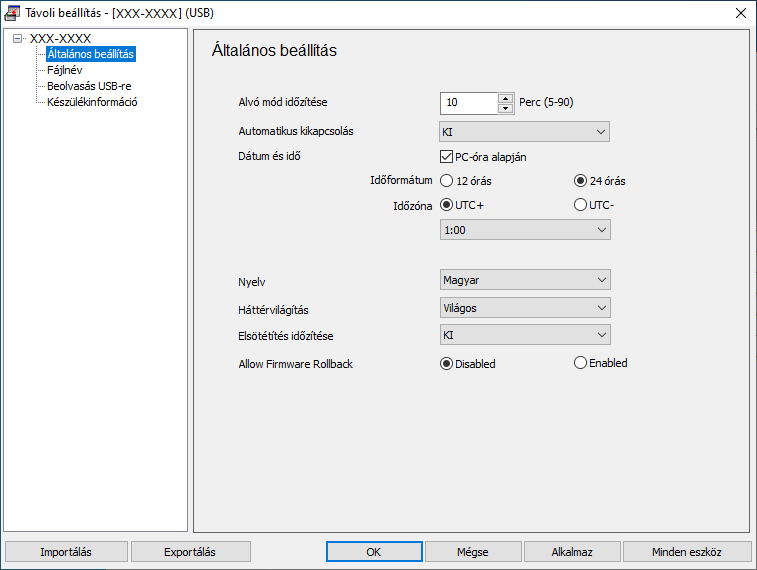Enable Allow Firmware Rollback
757x570 pixels.
[580, 363]
